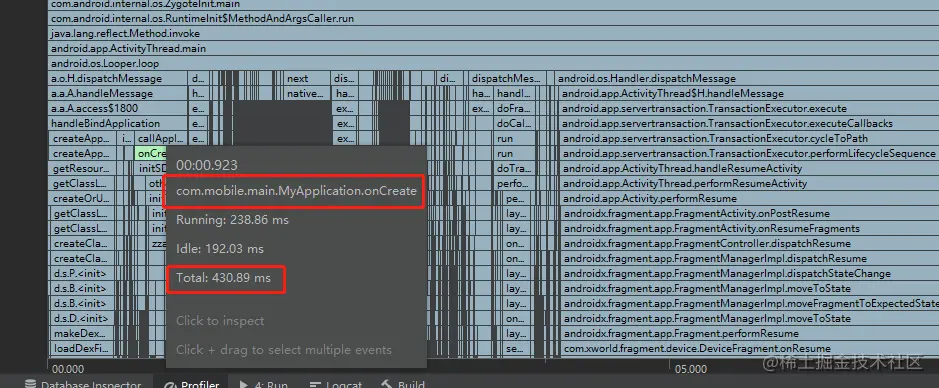The image size is (939, 388).
Task: Click the createOrU... flame bar
Action: [x=81, y=198]
